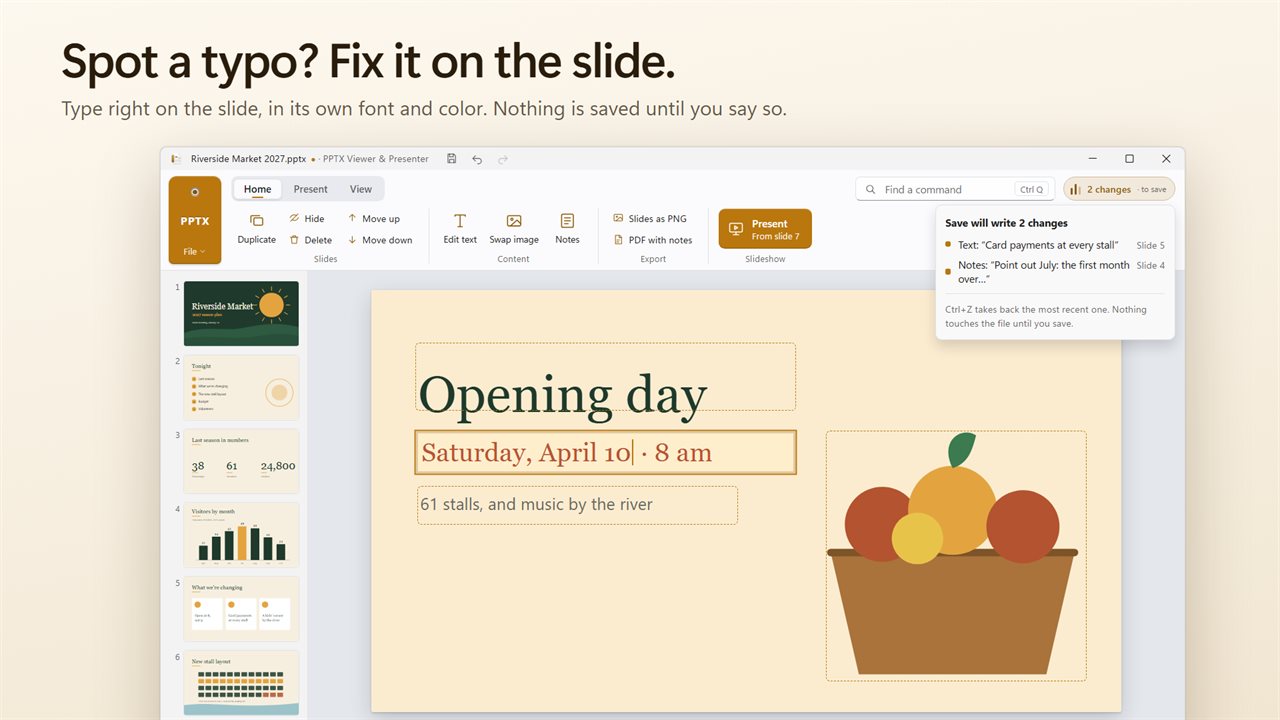Open the Notes panel
Image resolution: width=1280 pixels, height=720 pixels.
(567, 229)
